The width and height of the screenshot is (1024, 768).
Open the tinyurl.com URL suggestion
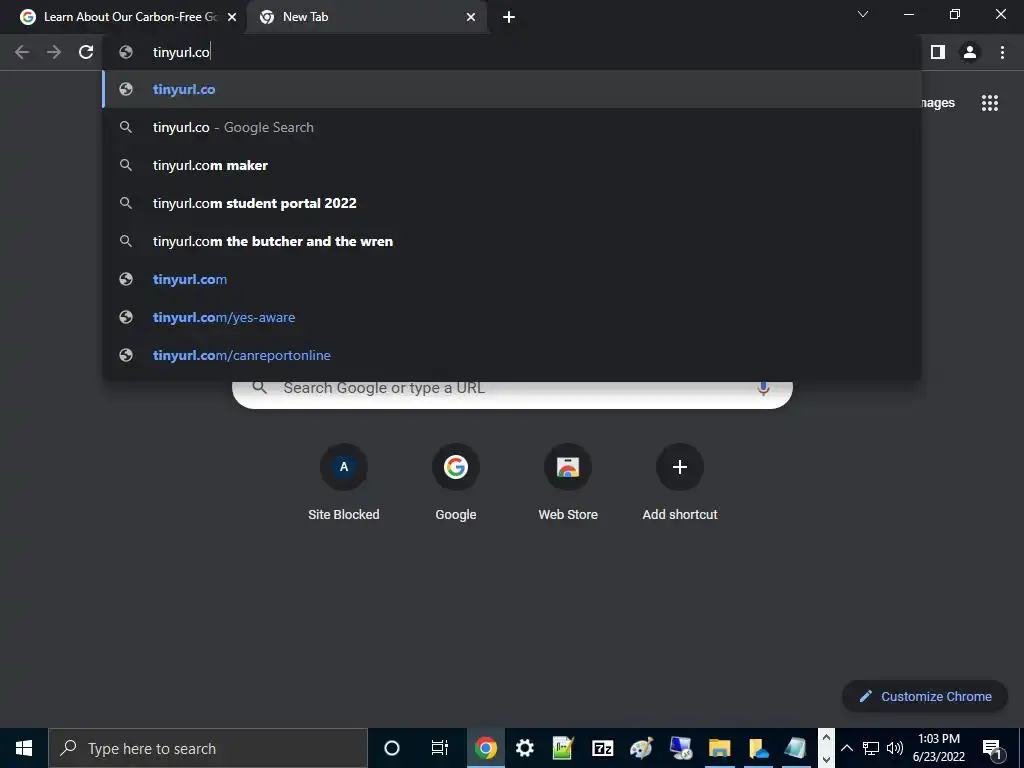(512, 279)
